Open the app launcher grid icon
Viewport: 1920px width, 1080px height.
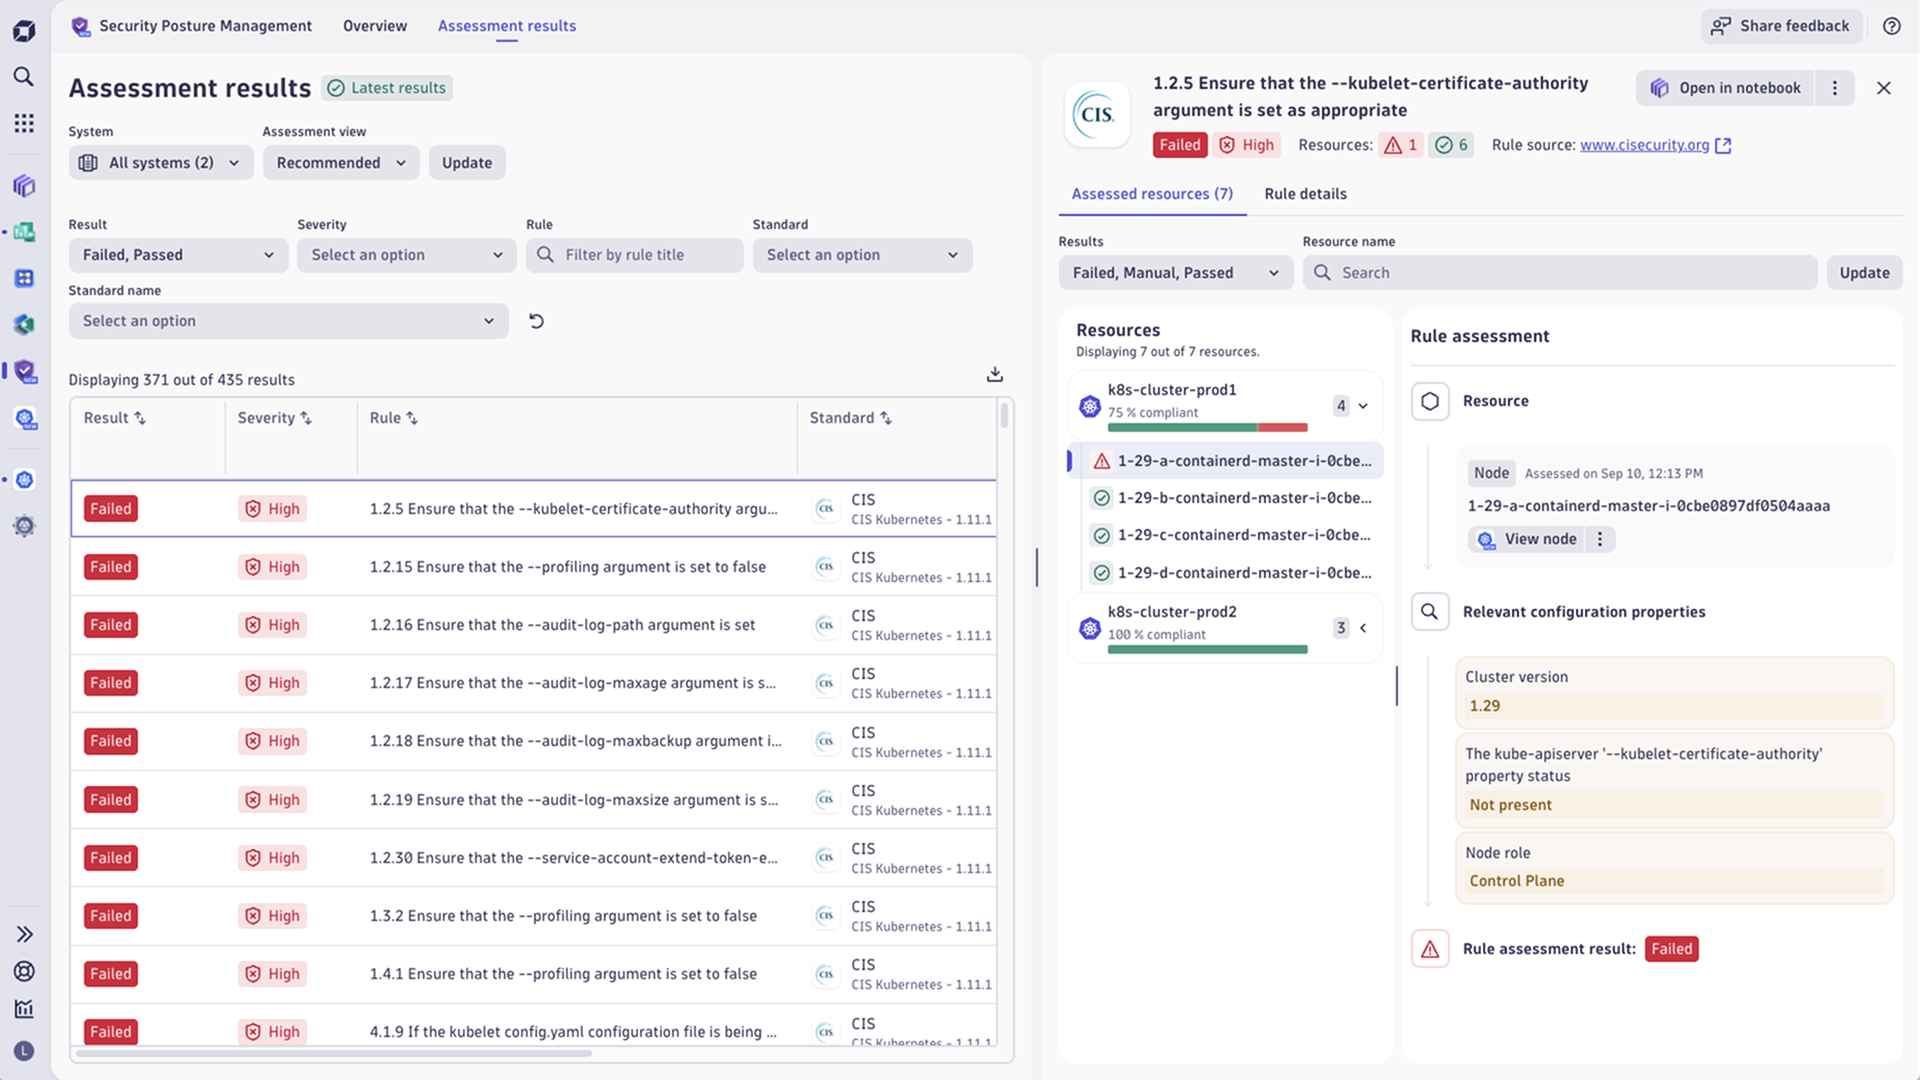pyautogui.click(x=24, y=122)
